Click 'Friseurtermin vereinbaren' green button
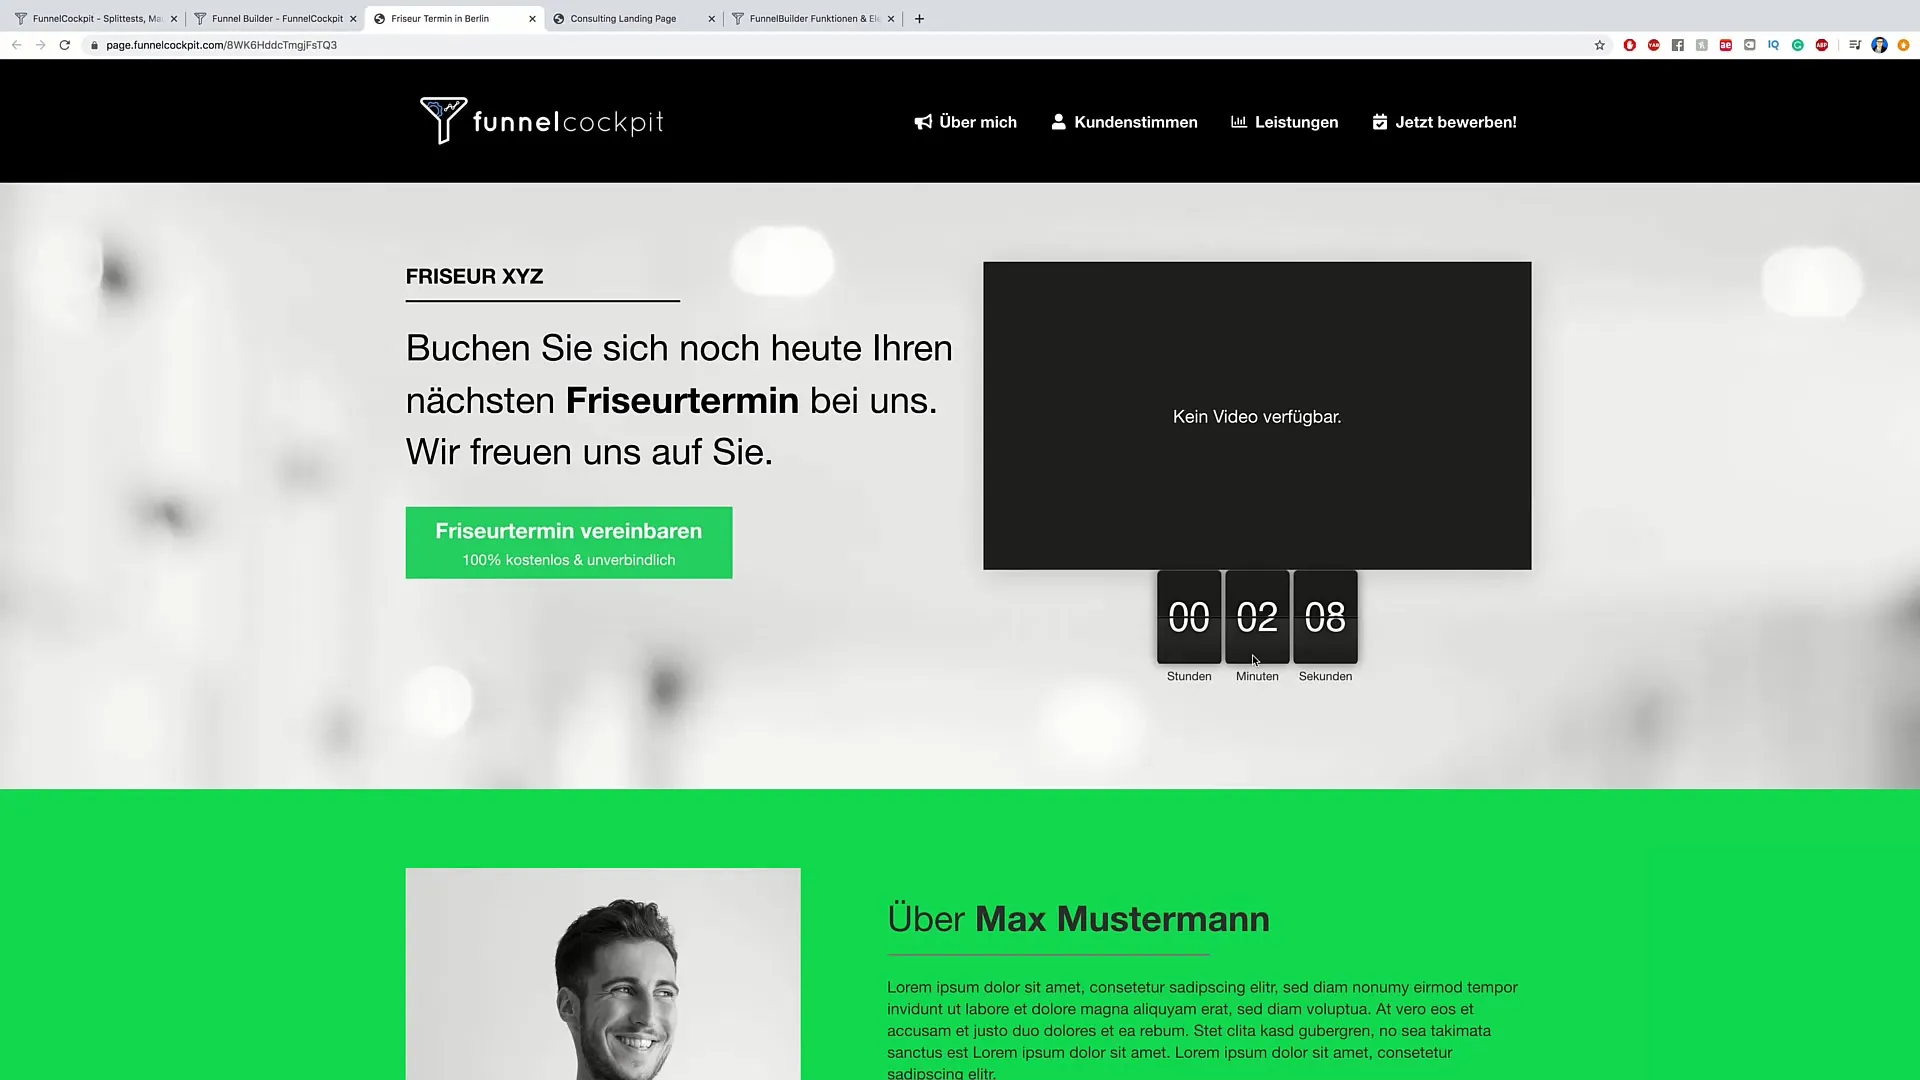 tap(568, 542)
